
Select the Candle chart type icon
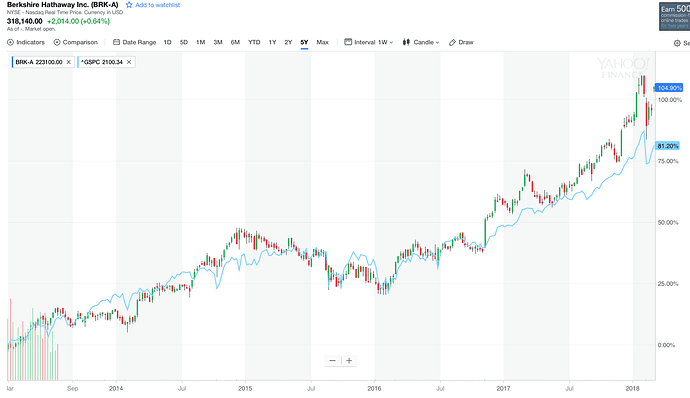[406, 42]
